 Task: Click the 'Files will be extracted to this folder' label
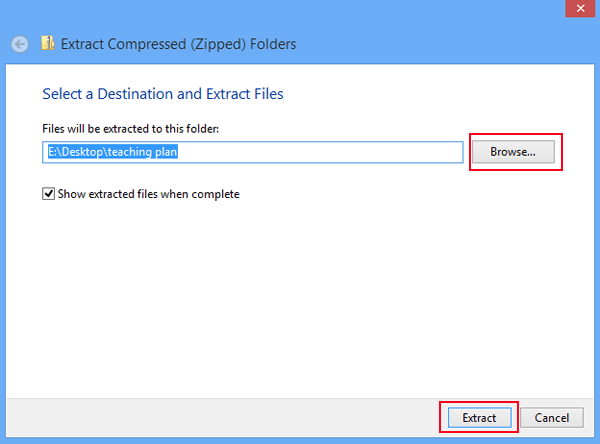click(130, 129)
